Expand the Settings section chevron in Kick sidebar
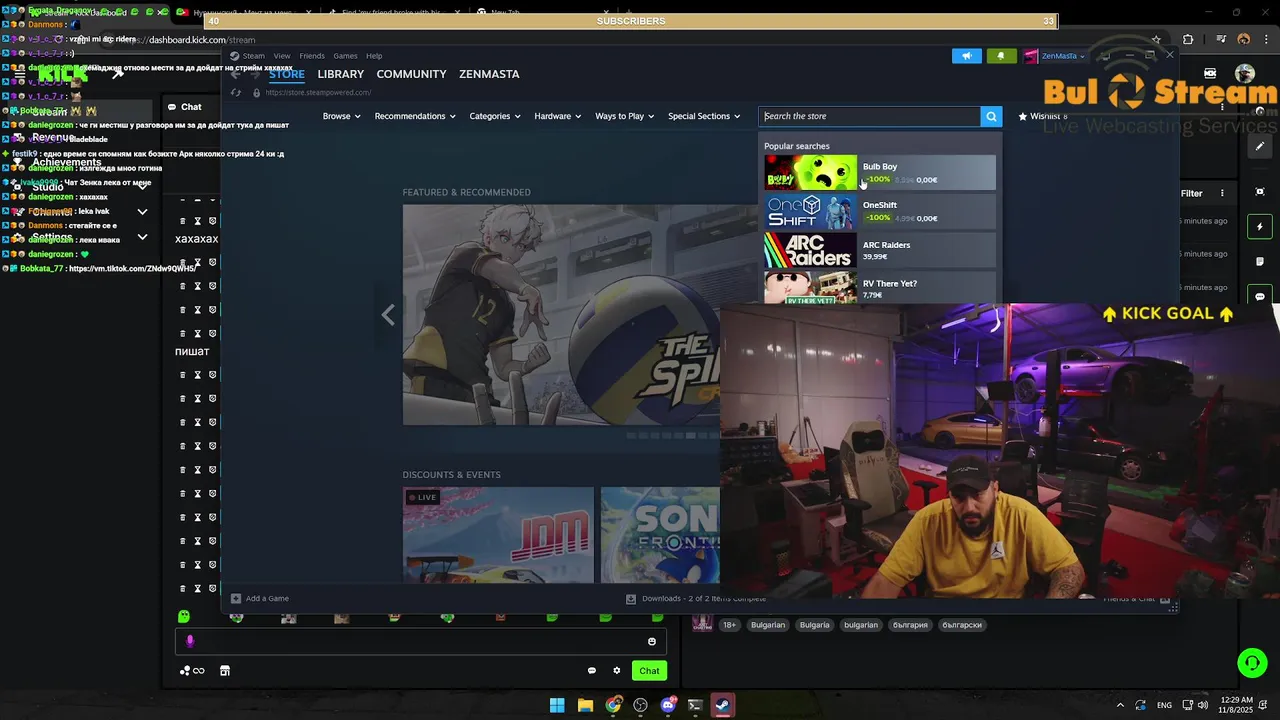1280x720 pixels. point(142,237)
